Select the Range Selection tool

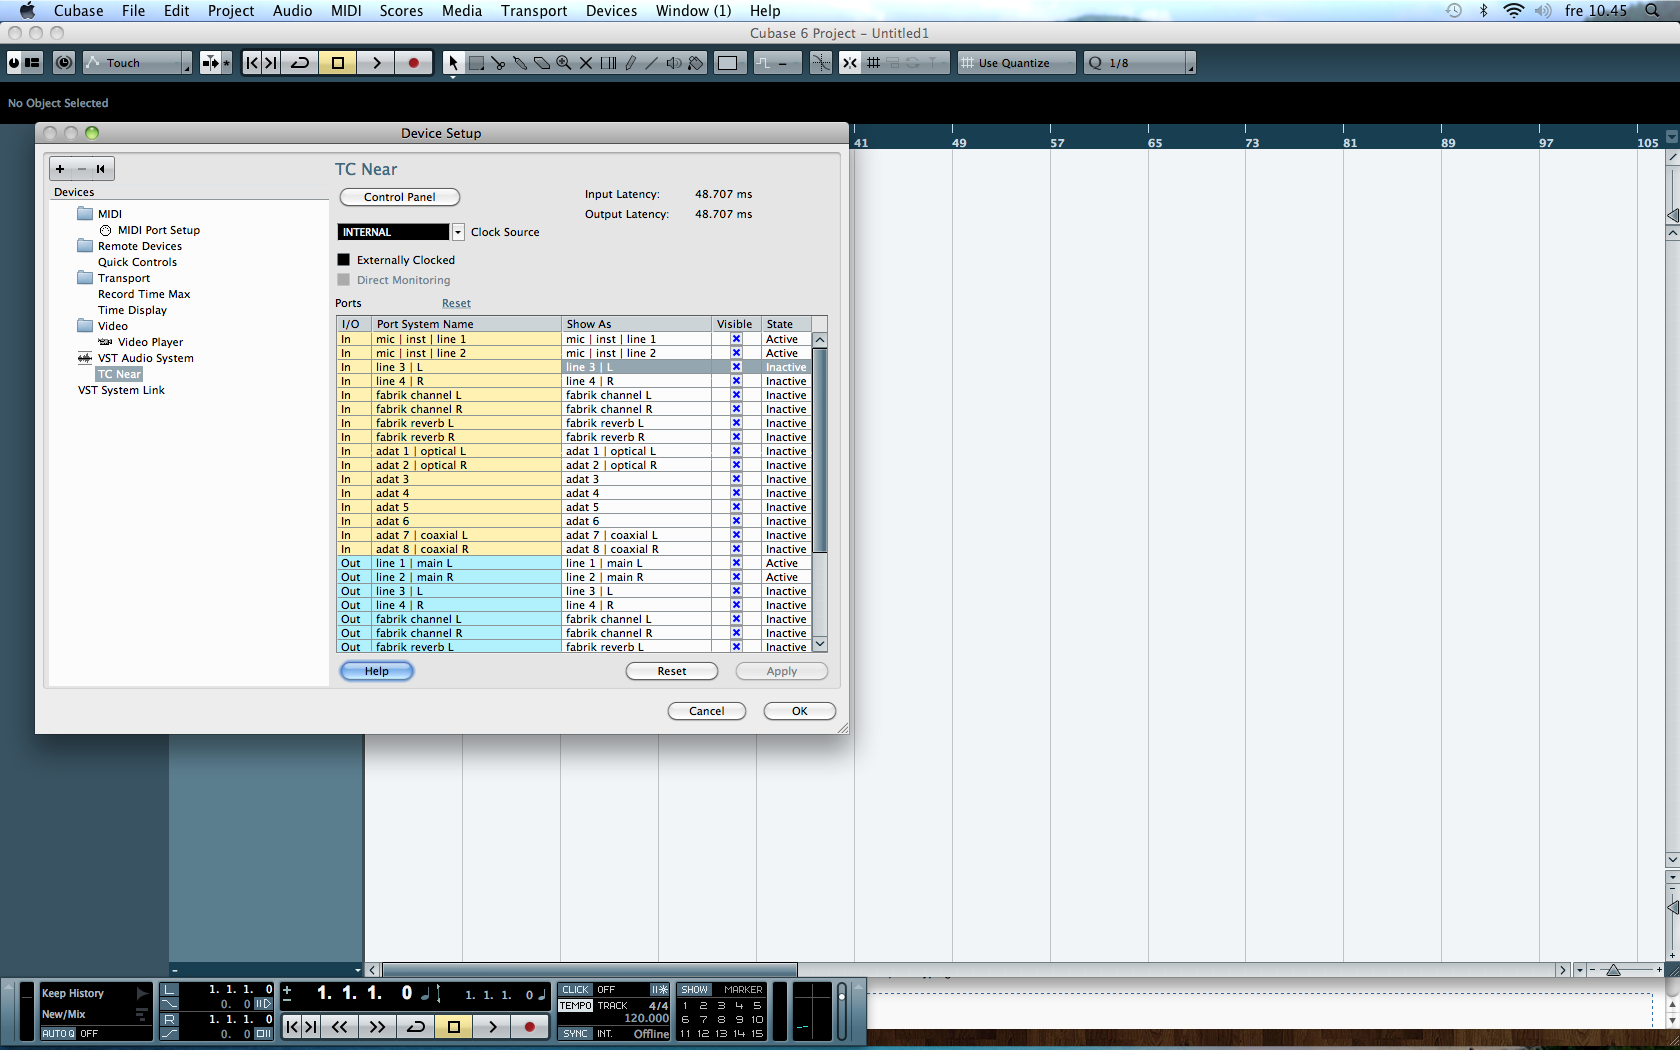coord(476,63)
